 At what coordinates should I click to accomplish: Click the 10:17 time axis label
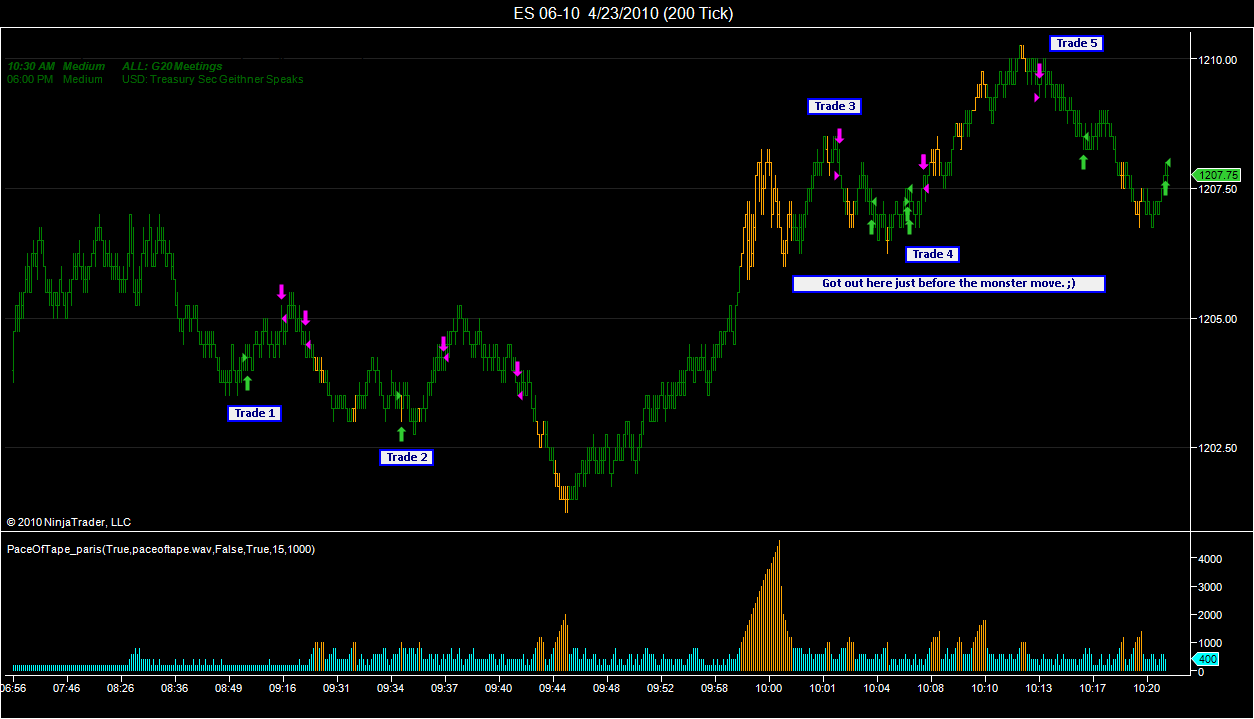click(1093, 688)
